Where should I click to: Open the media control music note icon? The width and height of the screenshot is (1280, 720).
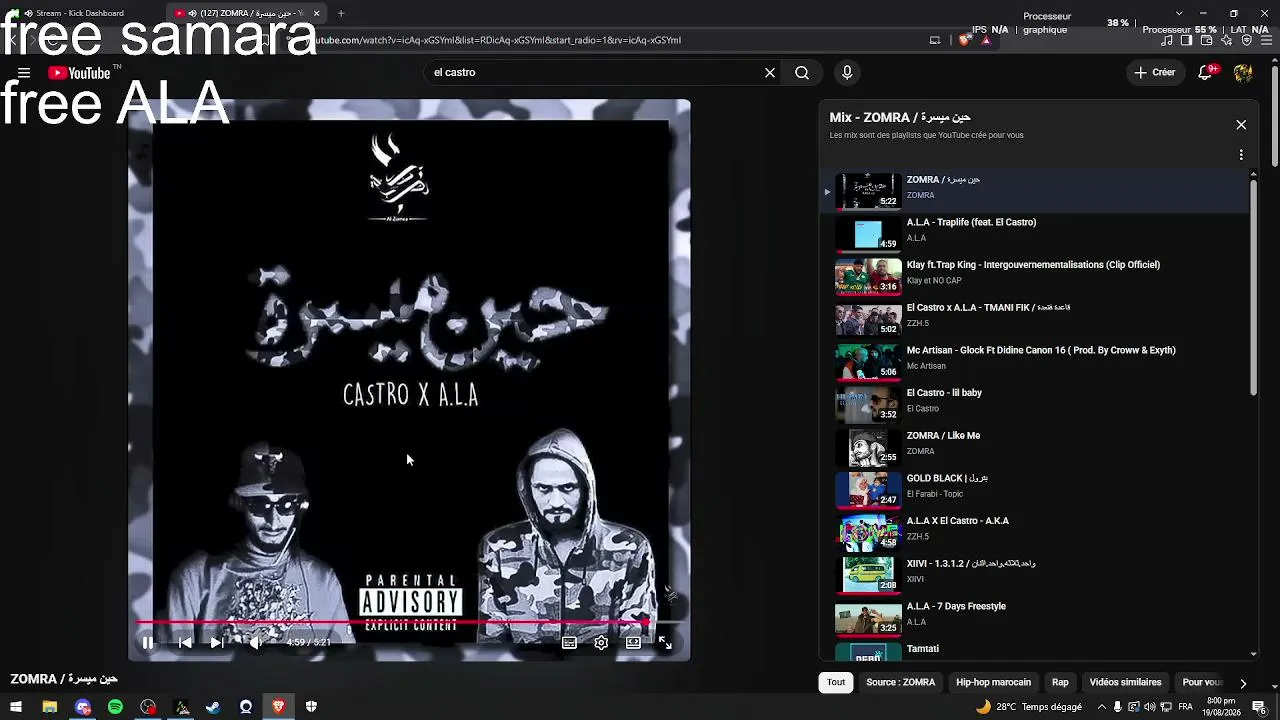click(x=1166, y=41)
